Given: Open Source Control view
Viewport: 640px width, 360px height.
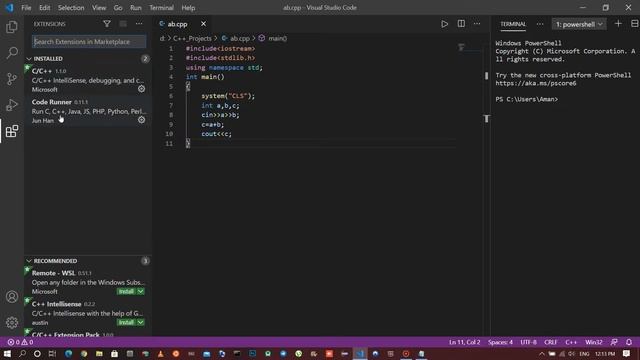Looking at the screenshot, I should coord(12,79).
